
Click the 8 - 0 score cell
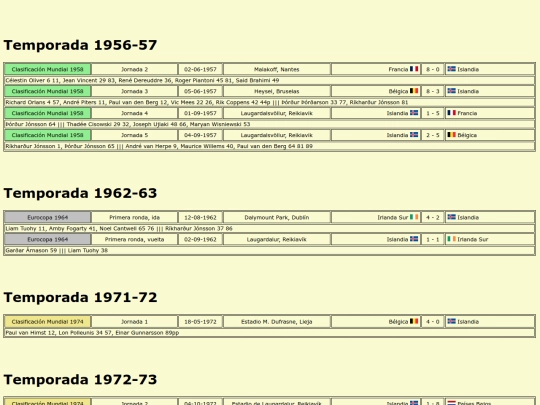(x=433, y=69)
